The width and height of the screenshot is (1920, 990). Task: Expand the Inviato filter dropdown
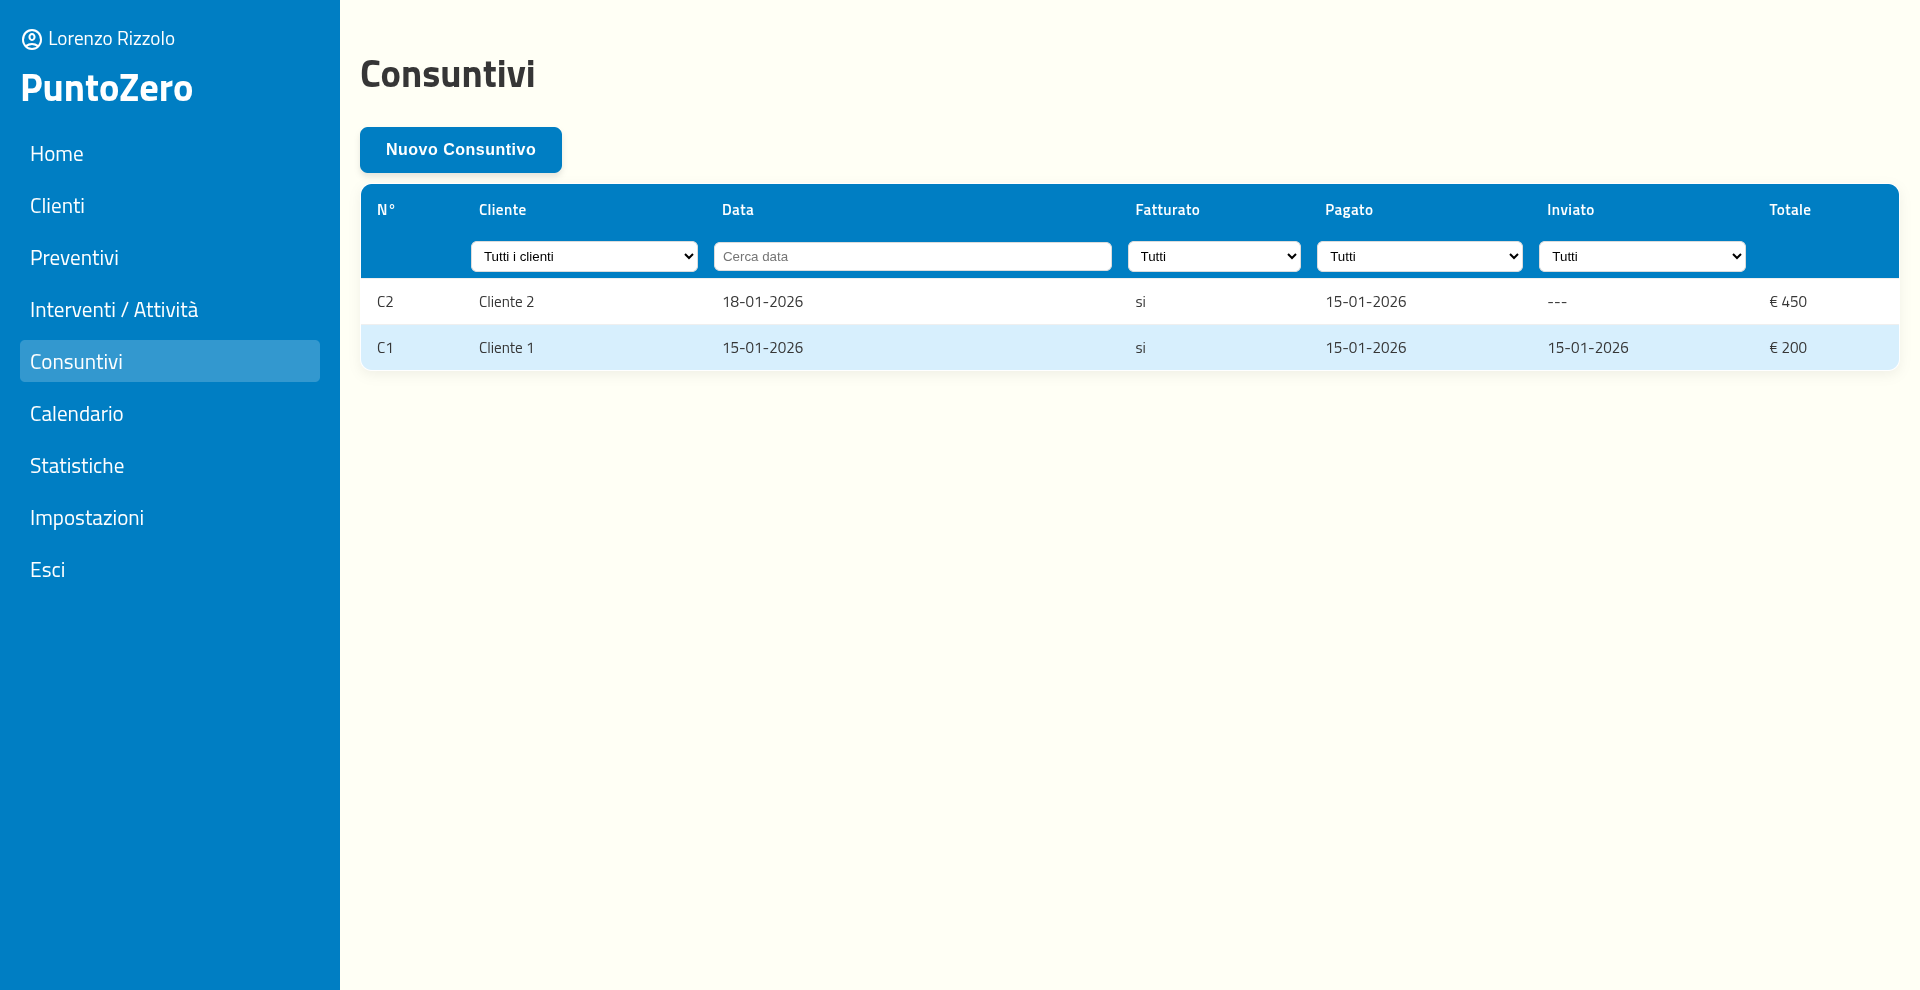(1641, 257)
